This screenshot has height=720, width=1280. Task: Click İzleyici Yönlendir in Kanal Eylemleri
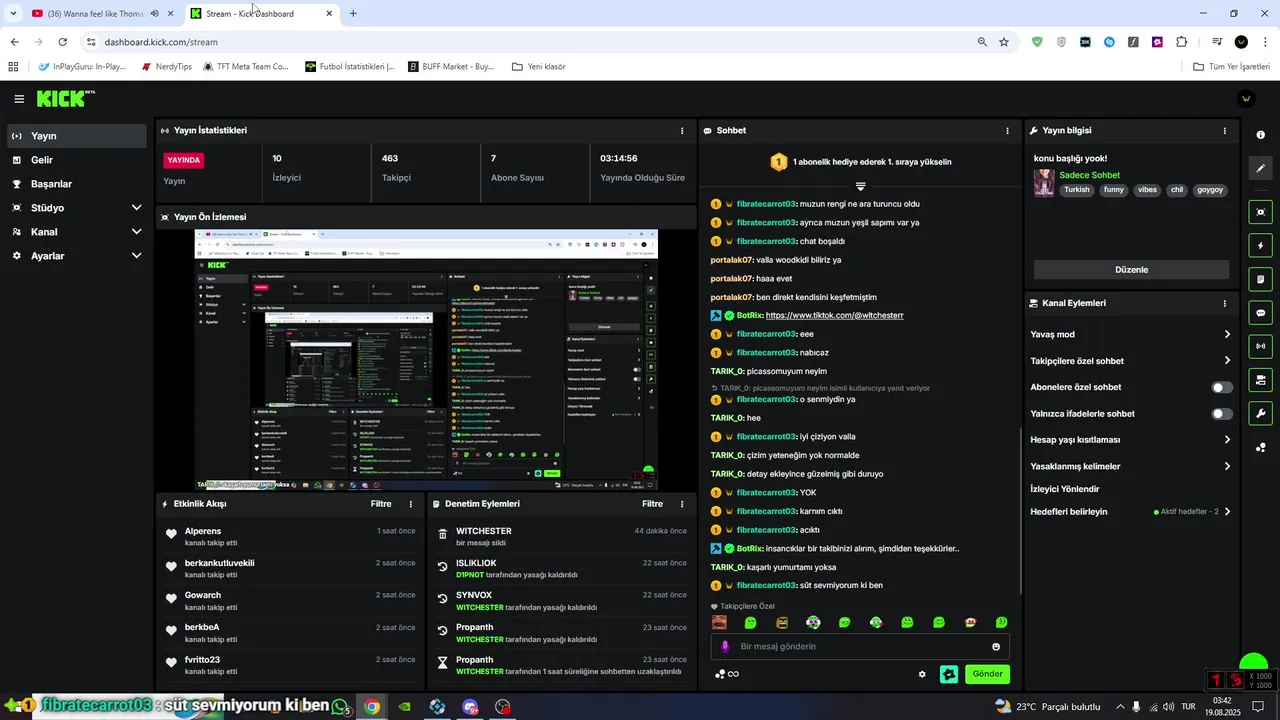[x=1064, y=489]
